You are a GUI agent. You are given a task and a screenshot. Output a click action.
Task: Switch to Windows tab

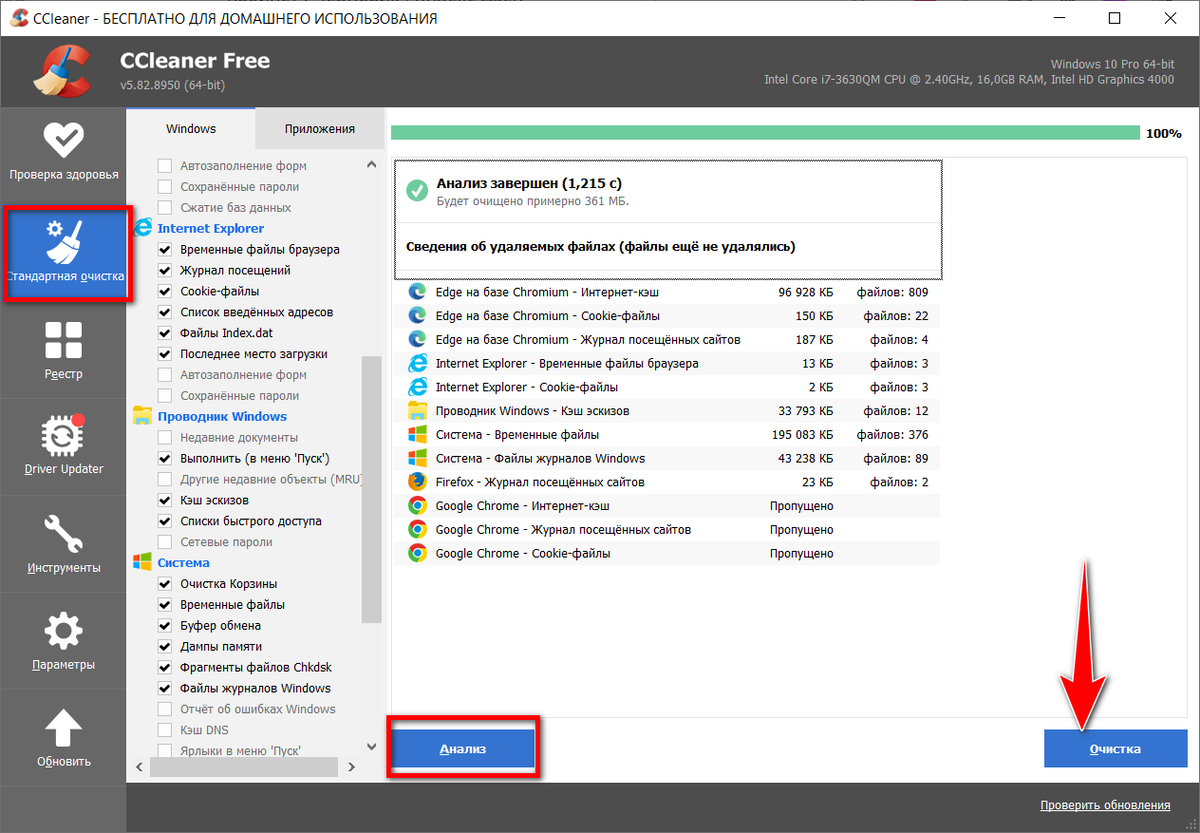191,129
